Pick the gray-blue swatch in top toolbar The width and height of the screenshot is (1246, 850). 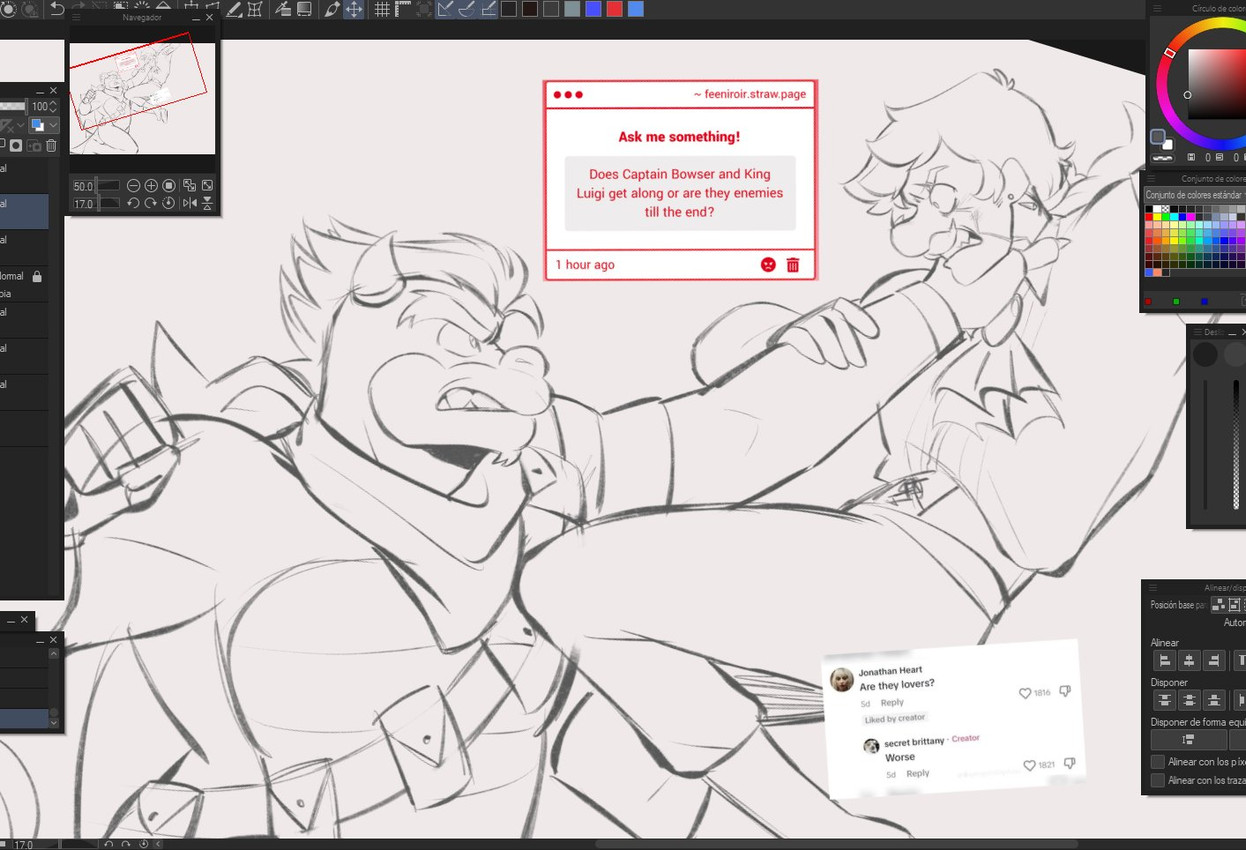(x=572, y=9)
